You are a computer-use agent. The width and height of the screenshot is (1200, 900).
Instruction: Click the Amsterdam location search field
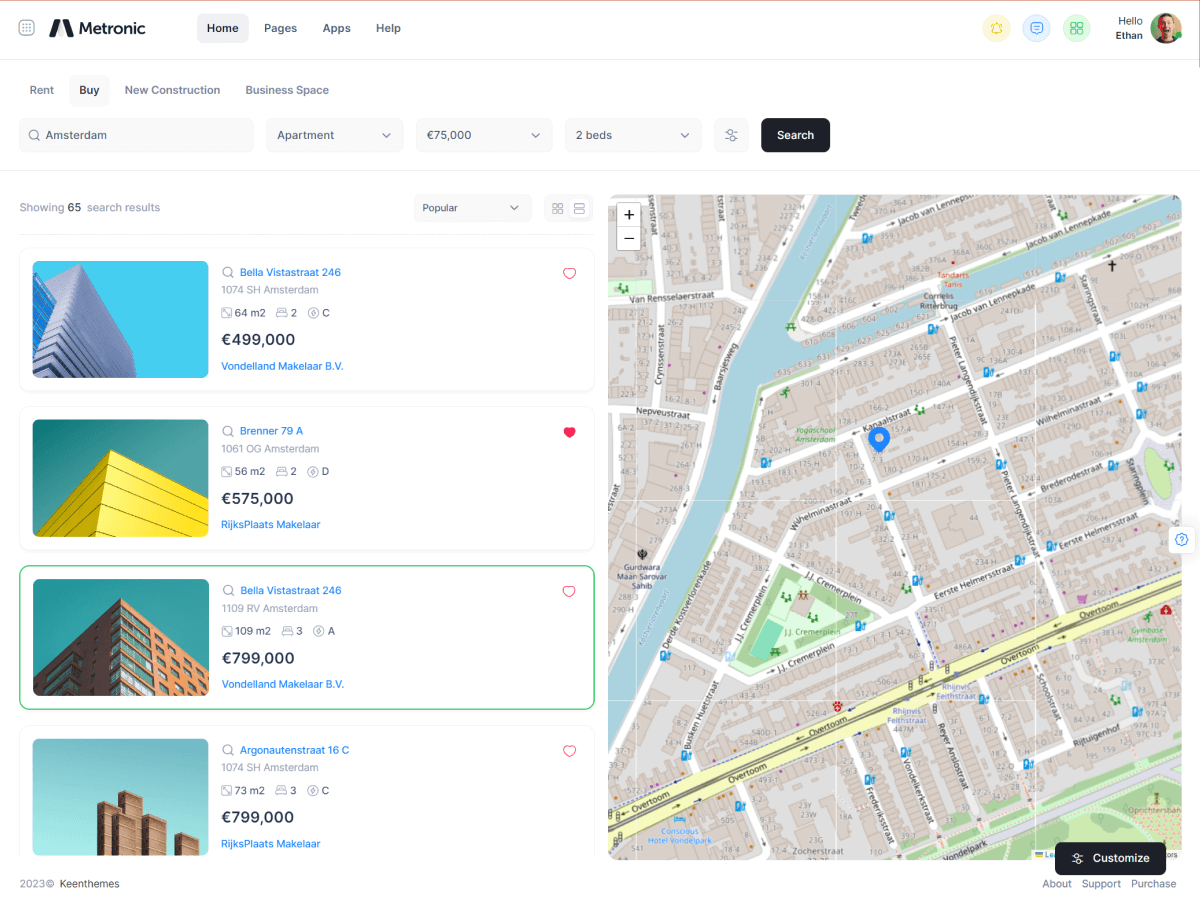coord(137,135)
